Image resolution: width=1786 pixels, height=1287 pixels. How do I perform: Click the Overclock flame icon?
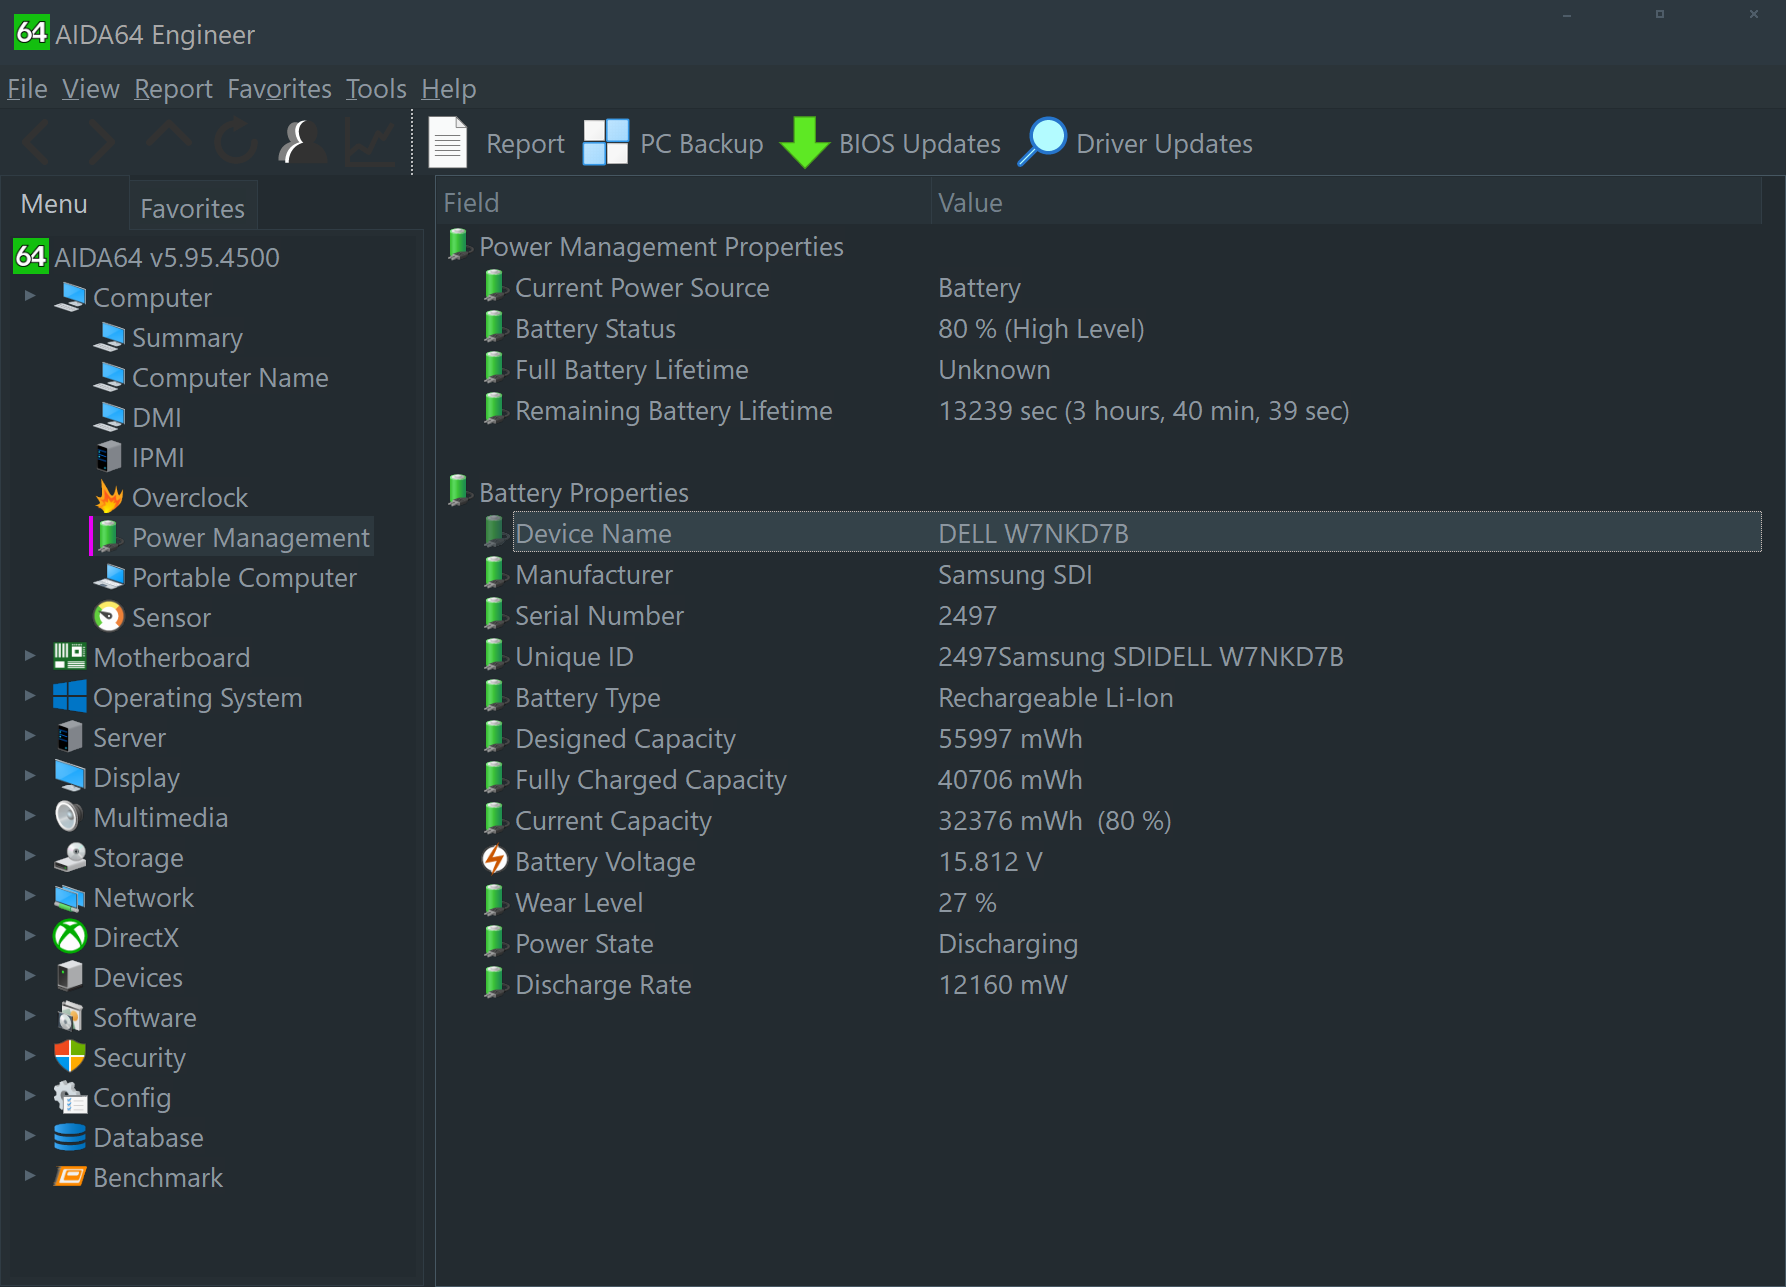point(109,497)
